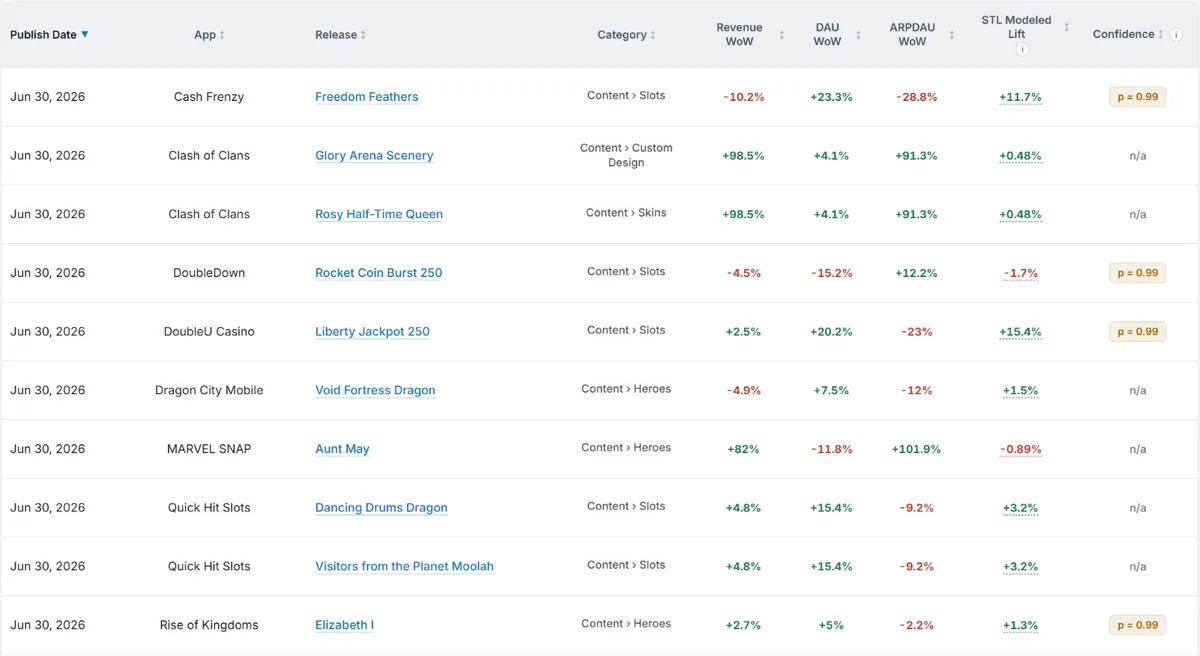The height and width of the screenshot is (656, 1200).
Task: Click the DoubleU Casino p = 0.99 badge
Action: [1138, 332]
